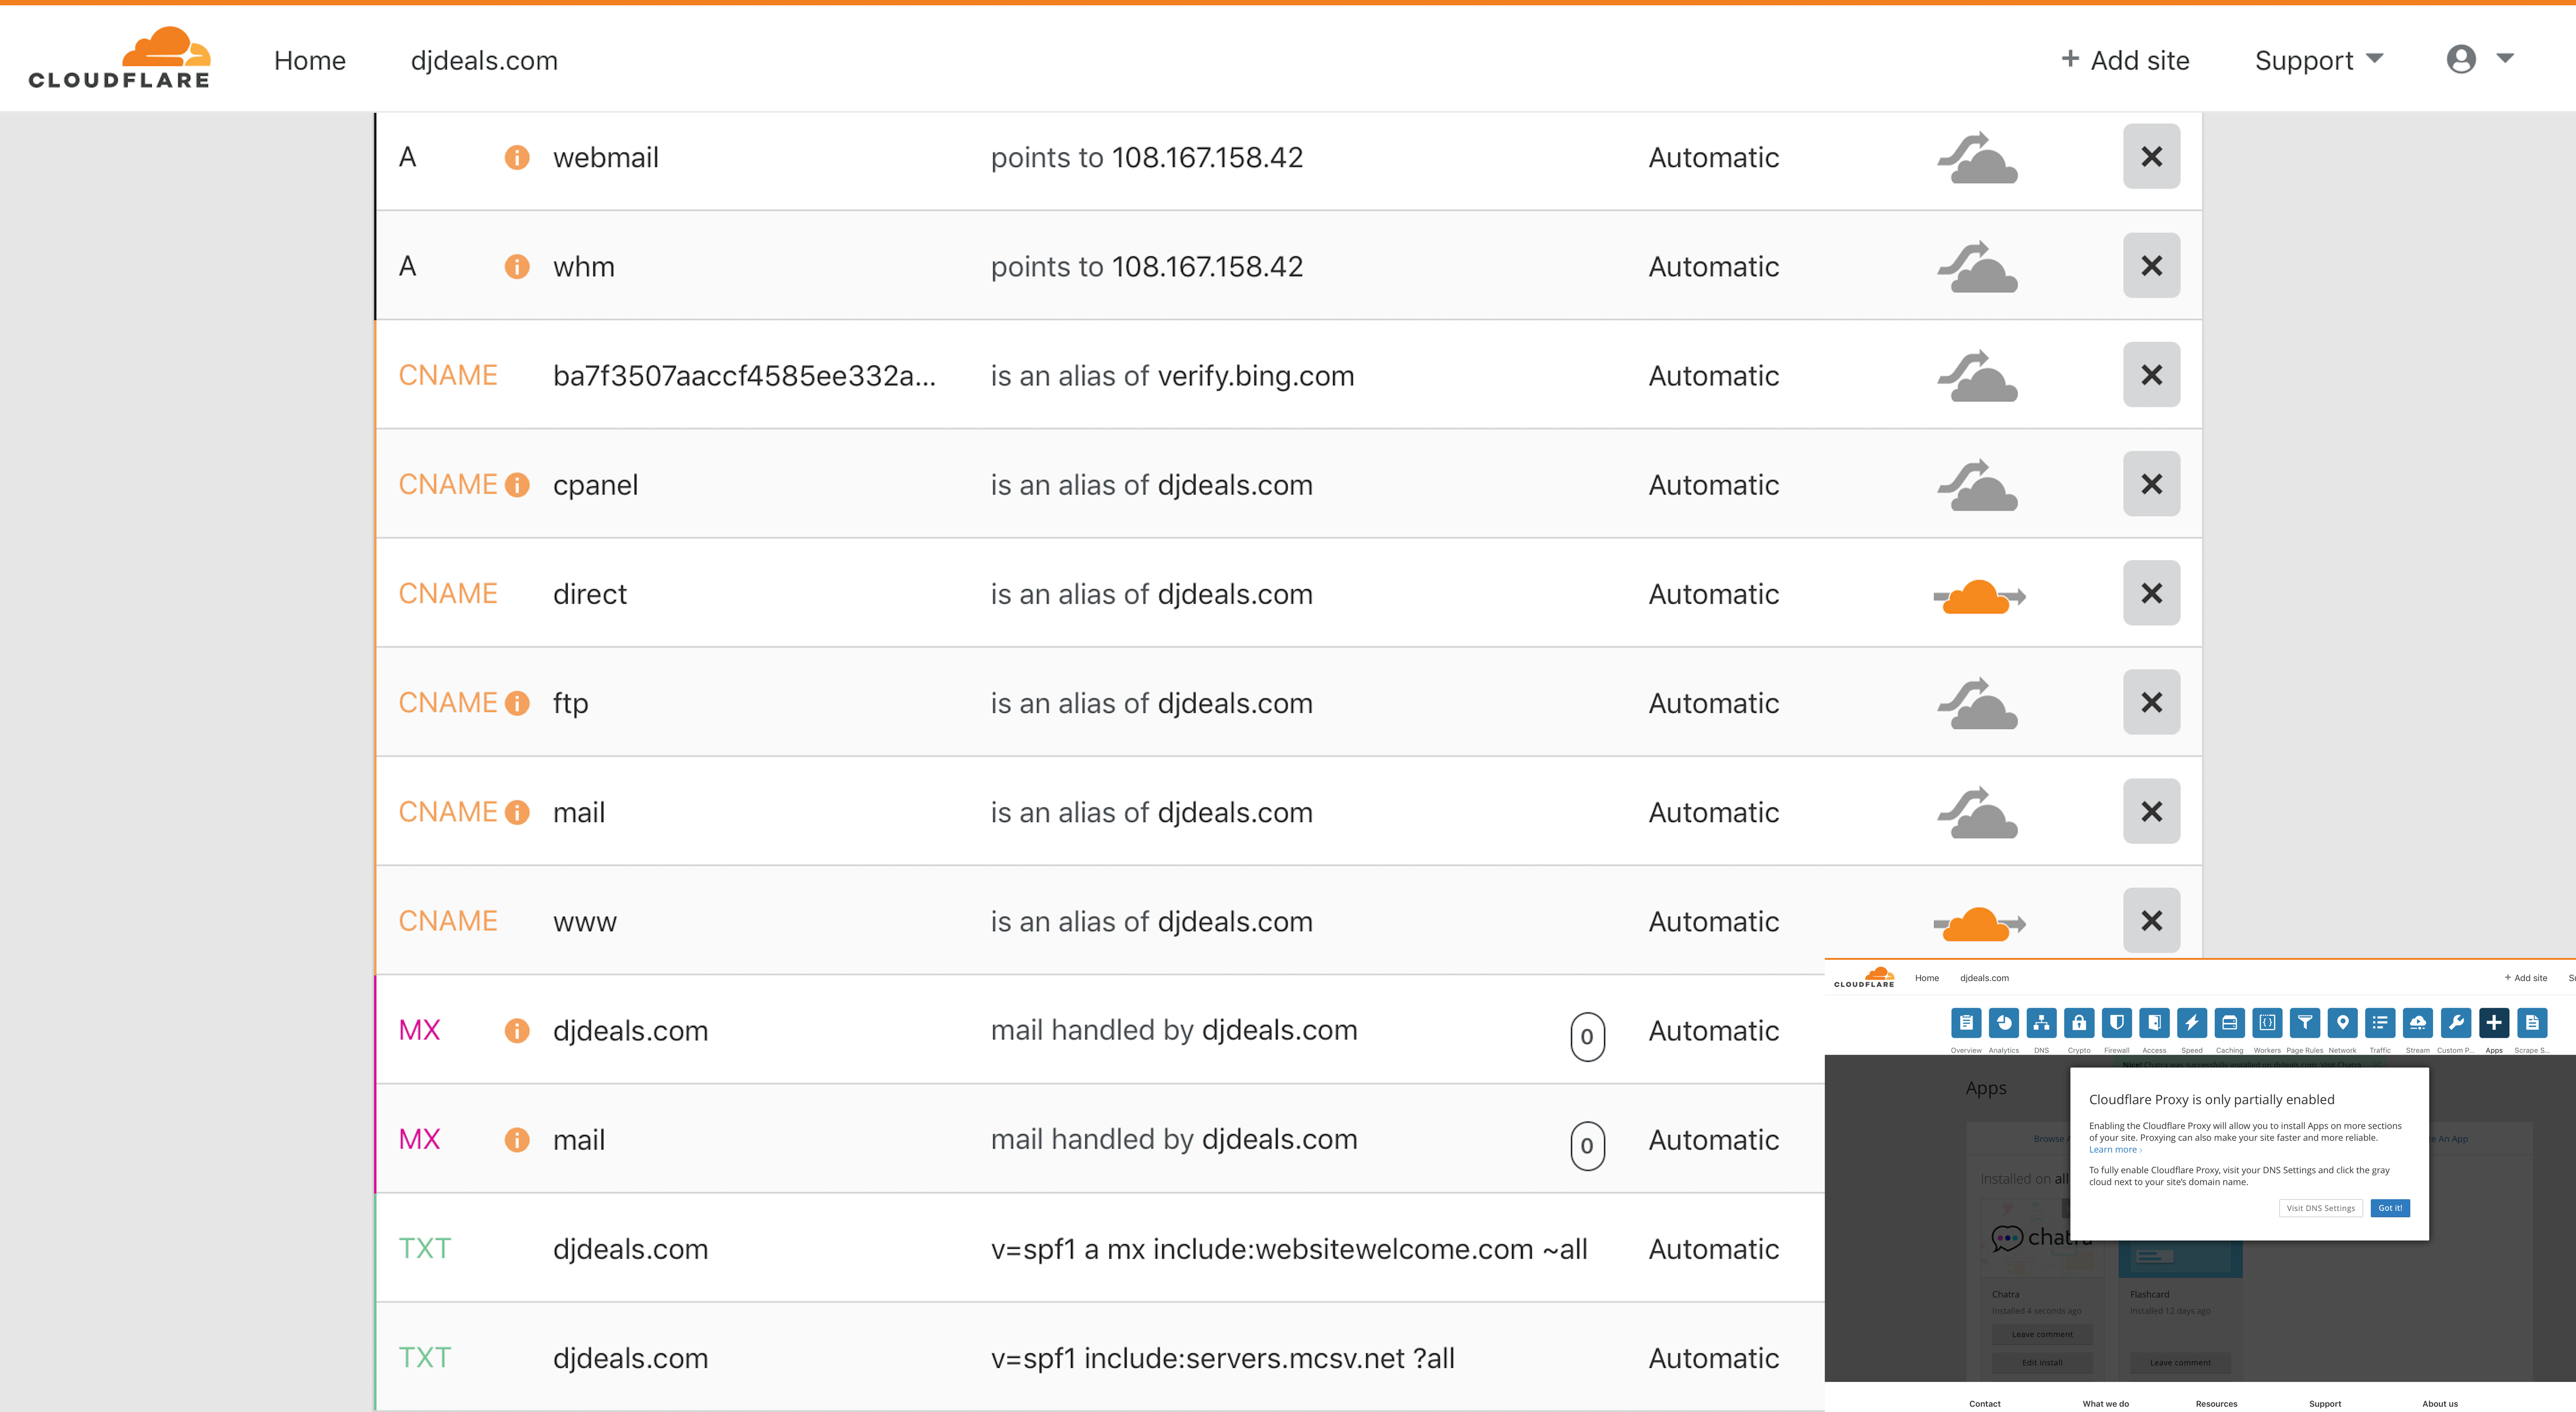Open DNS icon in inset Apps page
This screenshot has height=1412, width=2576.
(2041, 1023)
